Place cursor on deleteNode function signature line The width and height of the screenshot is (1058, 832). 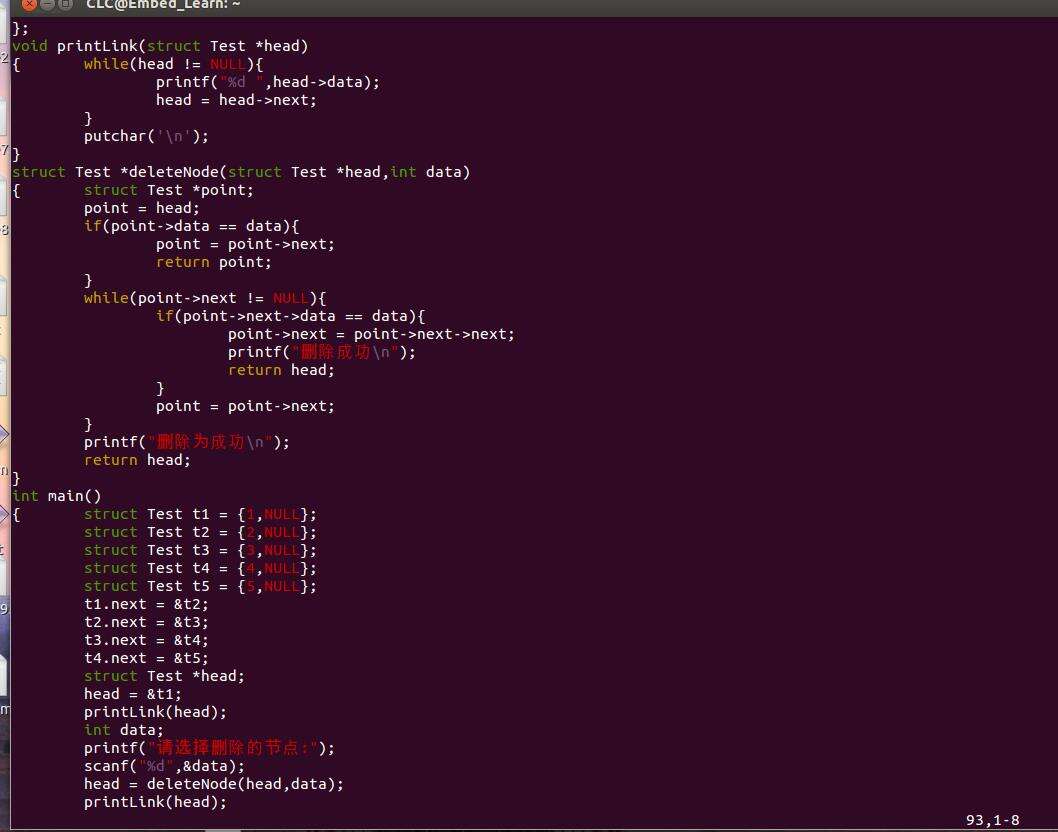click(240, 172)
